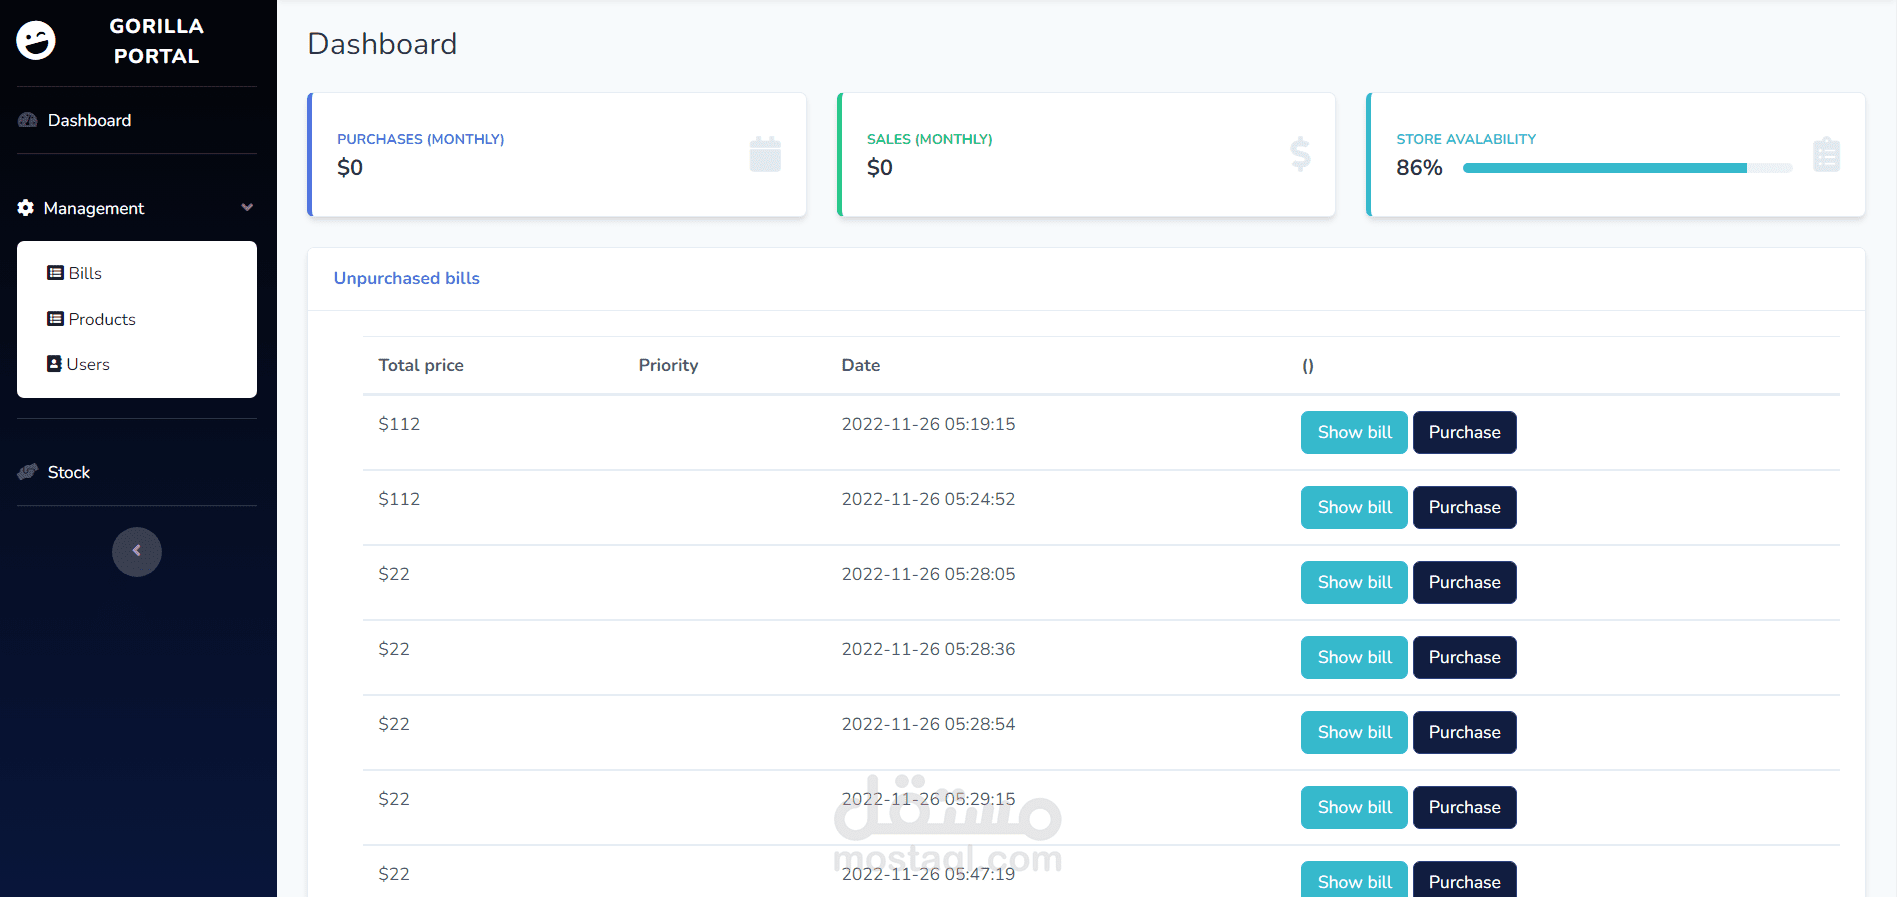Screen dimensions: 1897x897
Task: Click SALES (MONTHLY) card label
Action: (929, 139)
